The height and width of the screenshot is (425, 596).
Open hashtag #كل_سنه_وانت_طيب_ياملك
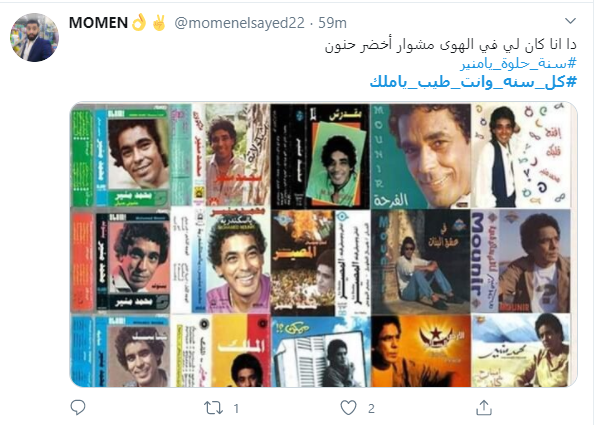[473, 82]
